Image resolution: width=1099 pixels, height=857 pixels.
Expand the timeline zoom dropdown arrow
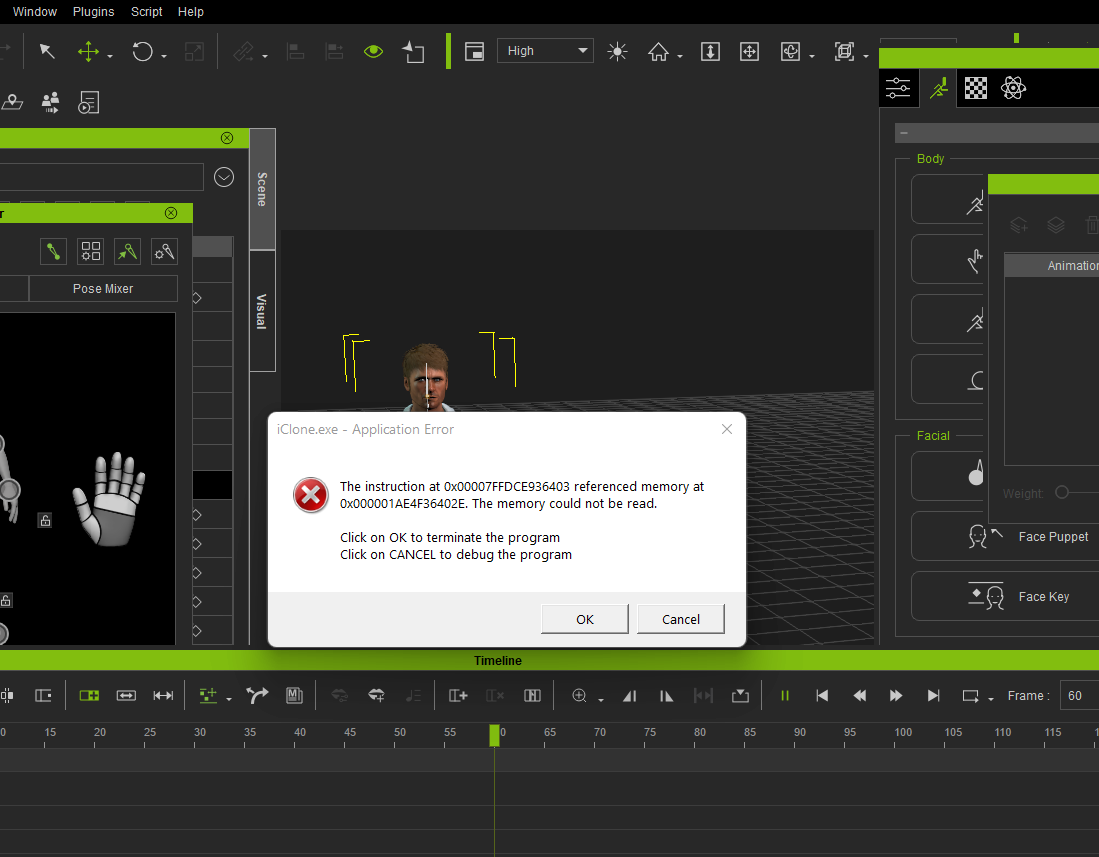coord(601,699)
